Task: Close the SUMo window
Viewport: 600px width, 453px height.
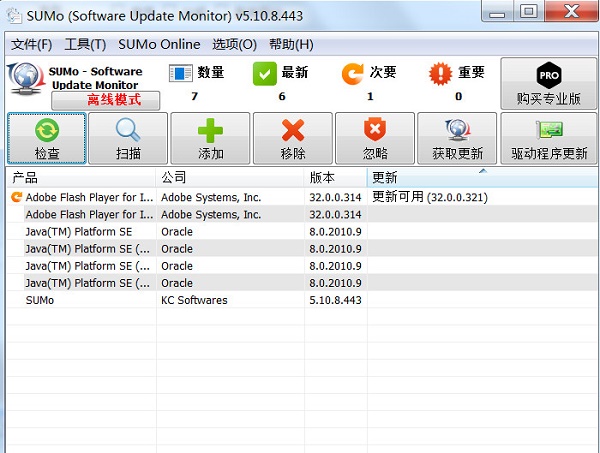Action: point(571,11)
